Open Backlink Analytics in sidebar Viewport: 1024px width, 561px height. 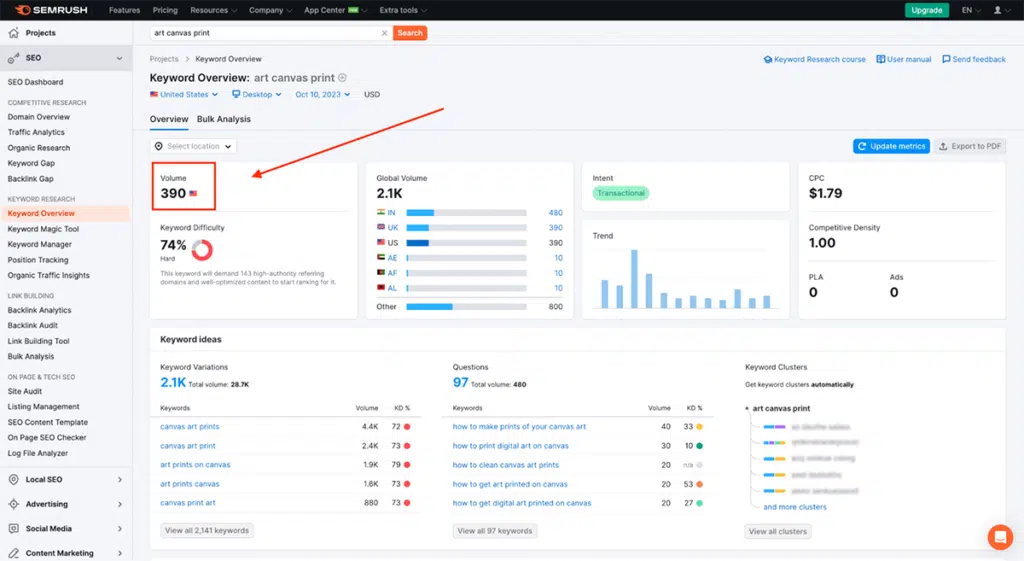coord(39,310)
